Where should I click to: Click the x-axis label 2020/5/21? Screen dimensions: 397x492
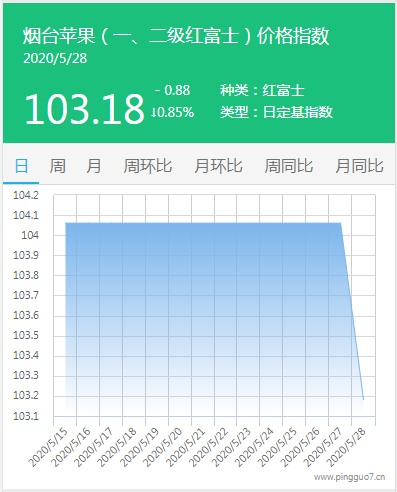186,448
